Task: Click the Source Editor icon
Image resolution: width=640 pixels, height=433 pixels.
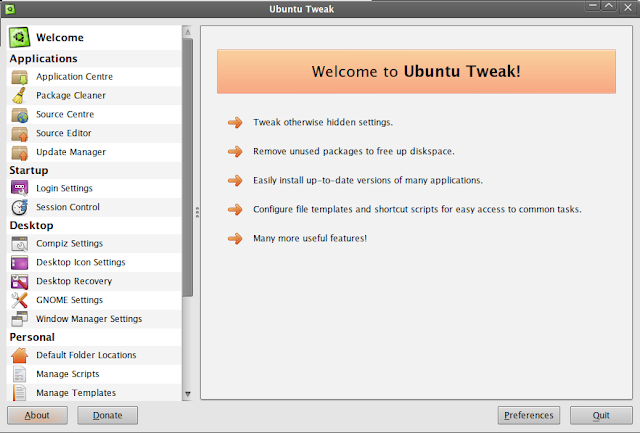Action: click(x=20, y=133)
